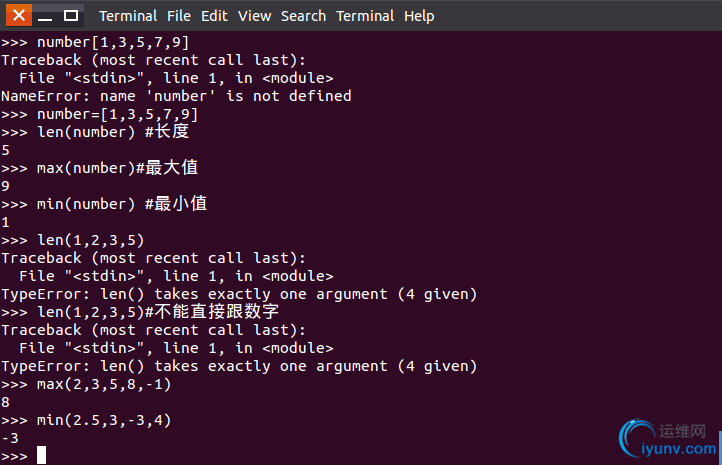Click the max(2,3,5,8,-1) command line

click(86, 384)
